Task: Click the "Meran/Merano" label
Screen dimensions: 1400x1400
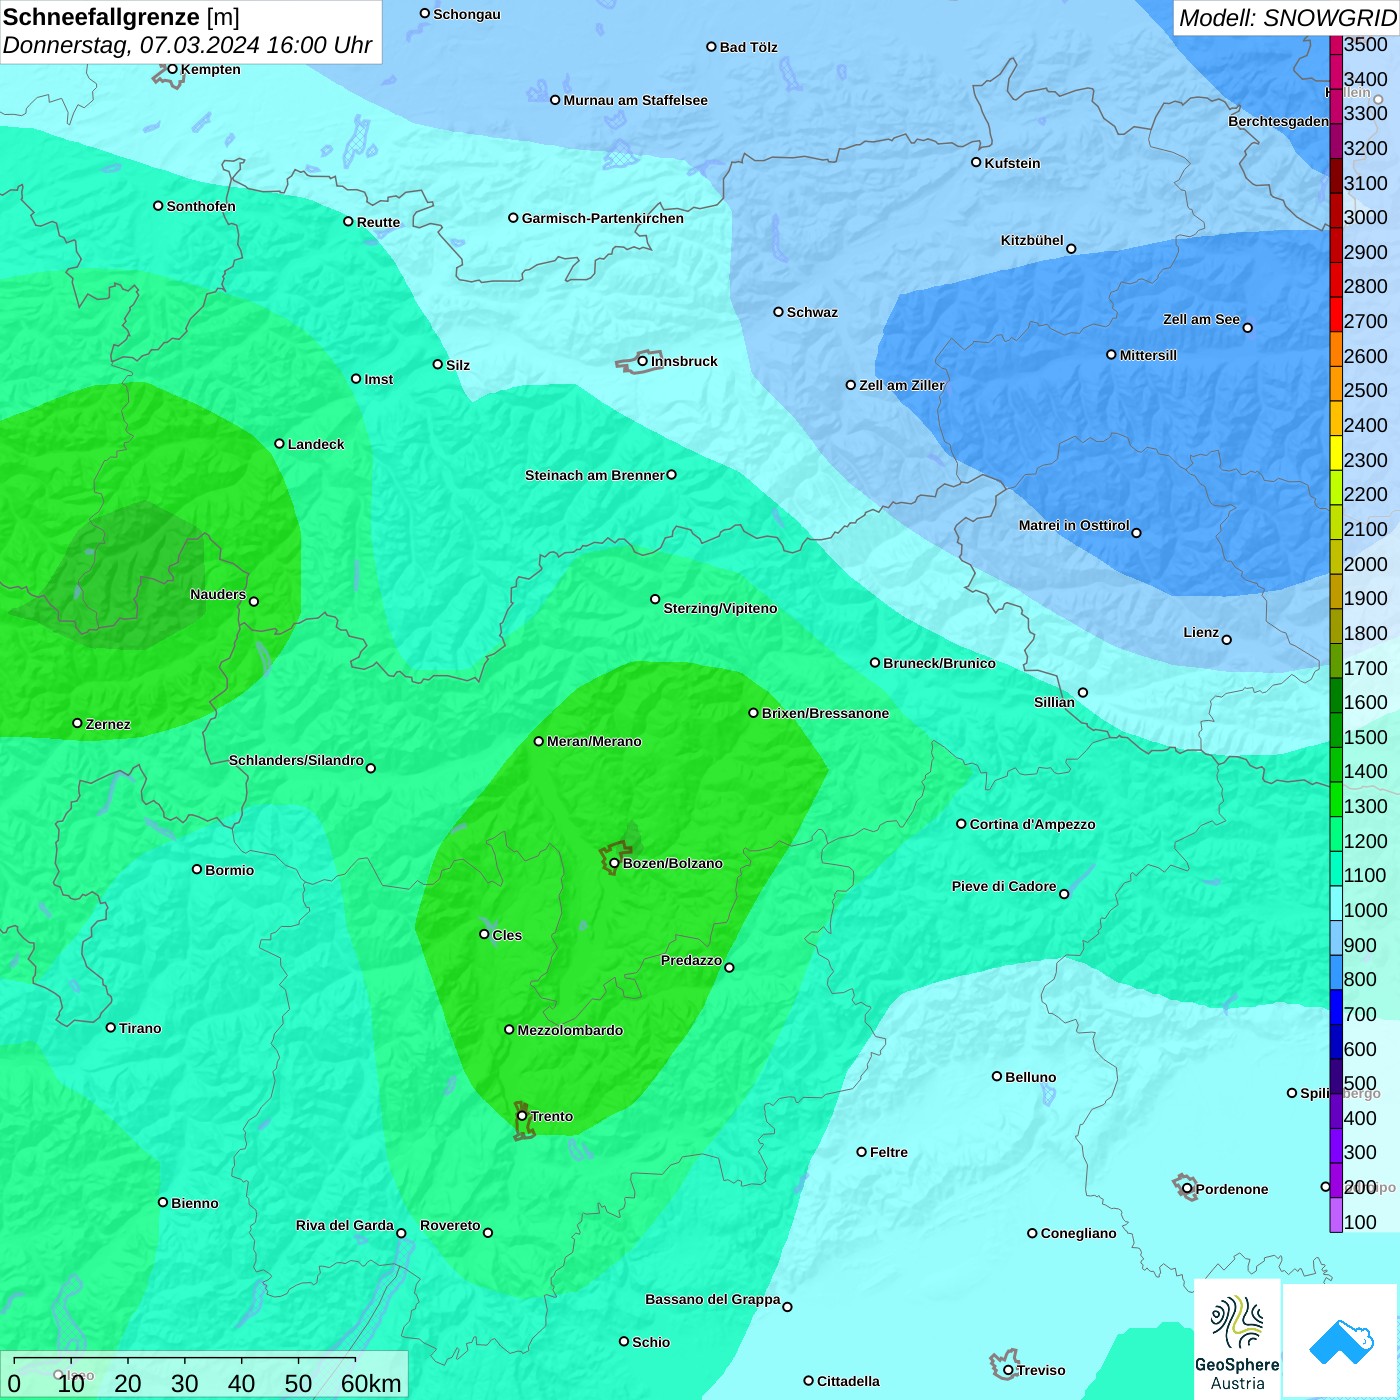Action: (x=594, y=741)
